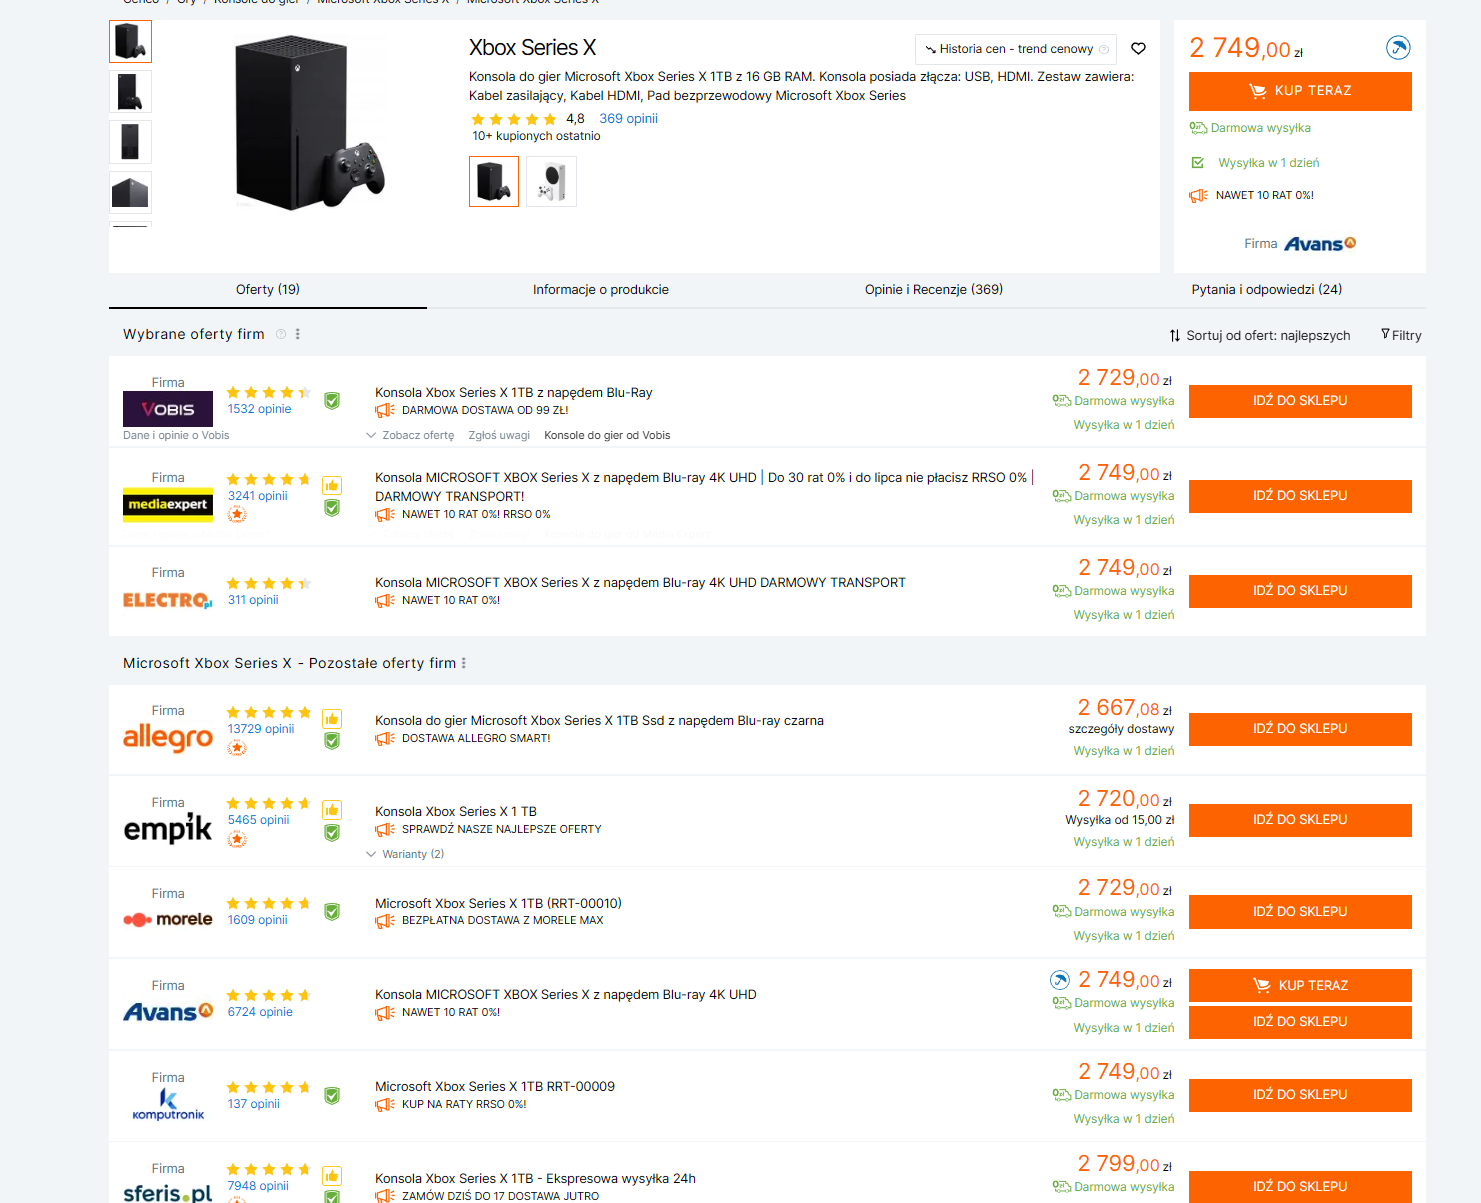Open the sort by najlepszych dropdown
Screen dimensions: 1481x1203
(x=1260, y=335)
